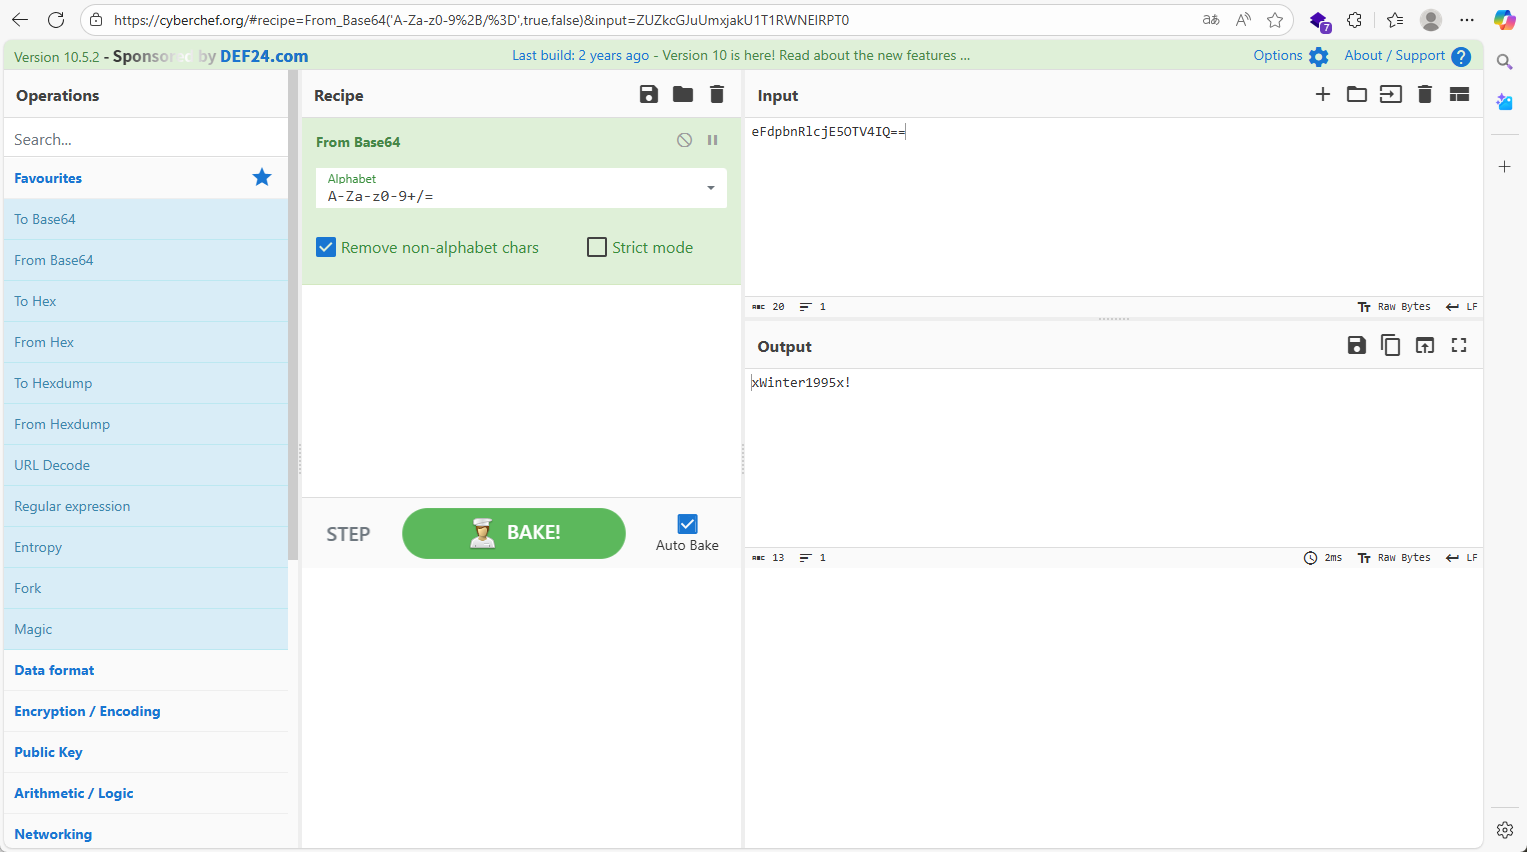Open the browser sidebar settings gear
This screenshot has height=852, width=1527.
coord(1505,829)
